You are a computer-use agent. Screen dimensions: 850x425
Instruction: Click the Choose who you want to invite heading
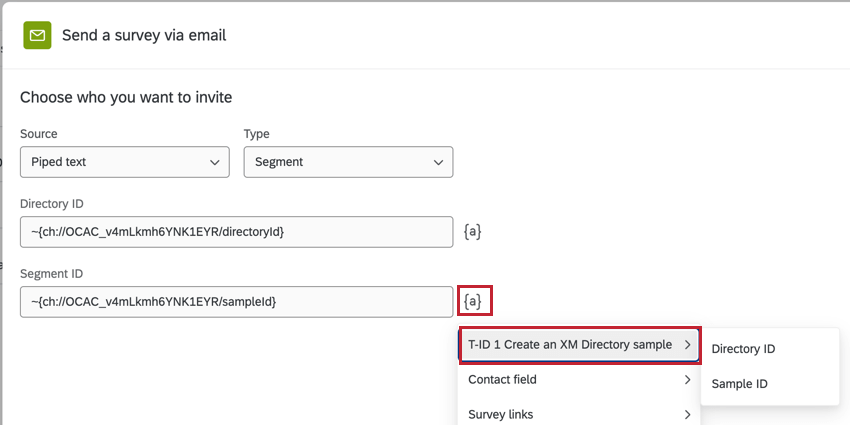click(126, 97)
